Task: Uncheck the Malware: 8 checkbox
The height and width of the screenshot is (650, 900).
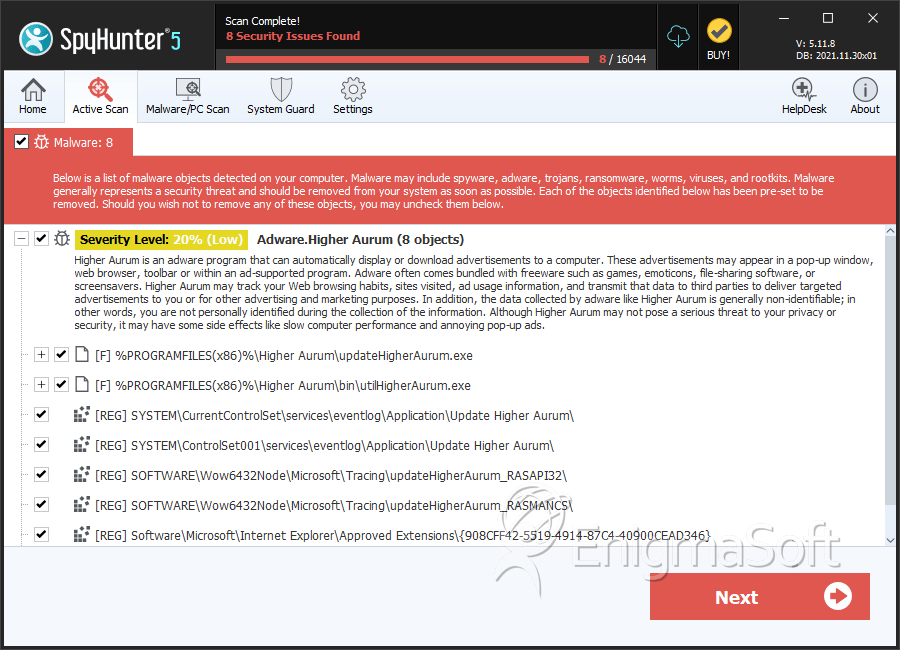Action: (x=21, y=141)
